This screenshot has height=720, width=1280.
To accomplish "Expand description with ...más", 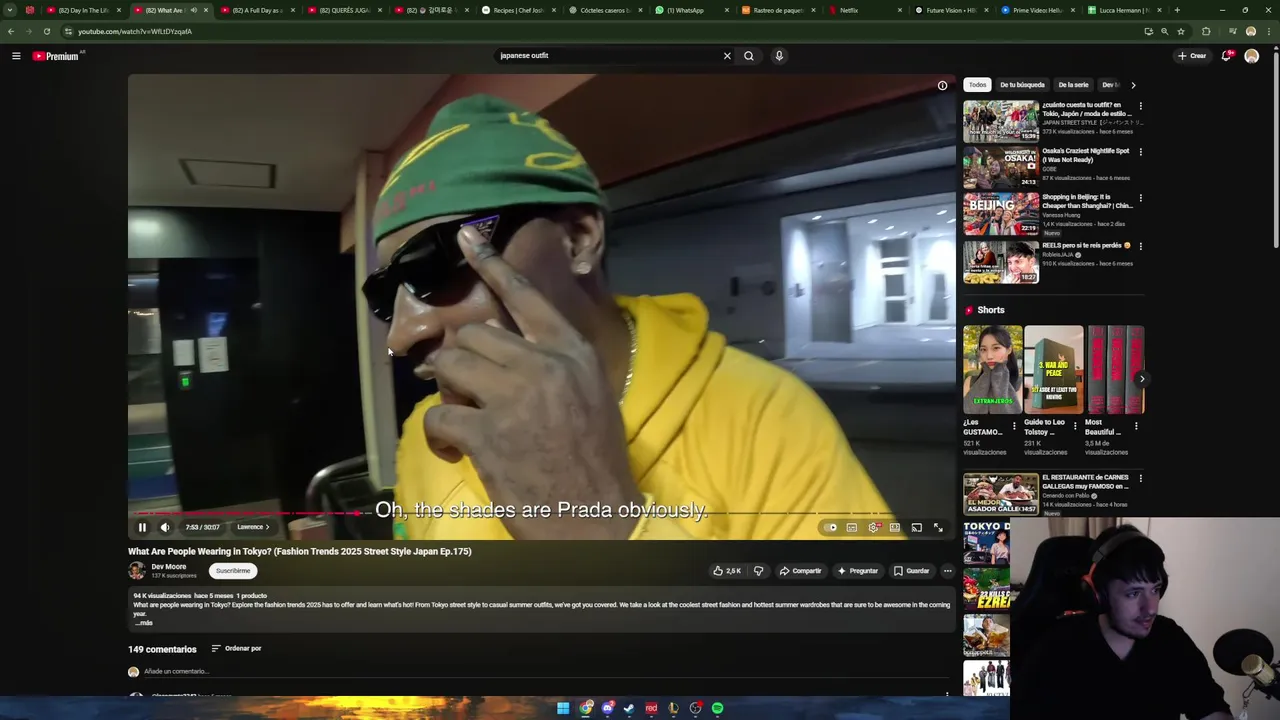I will pyautogui.click(x=143, y=623).
